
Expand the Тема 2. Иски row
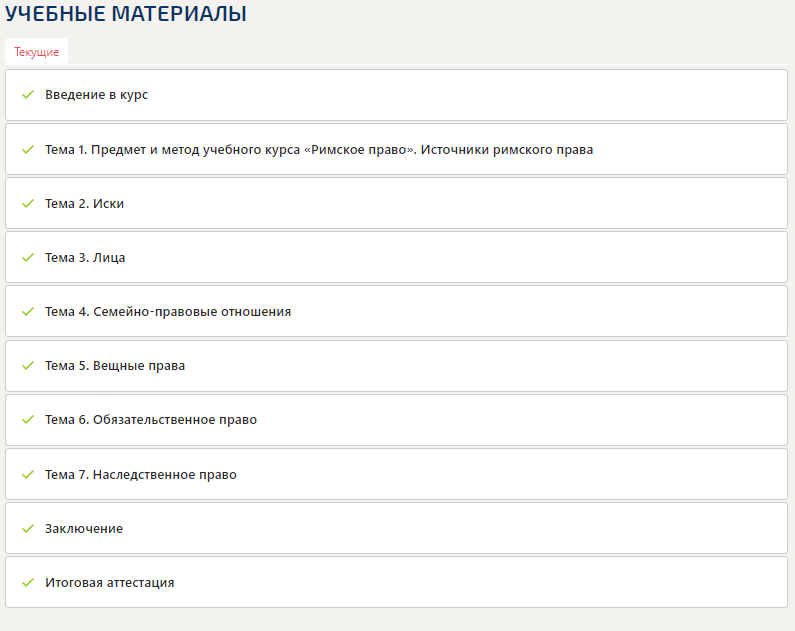(x=84, y=203)
